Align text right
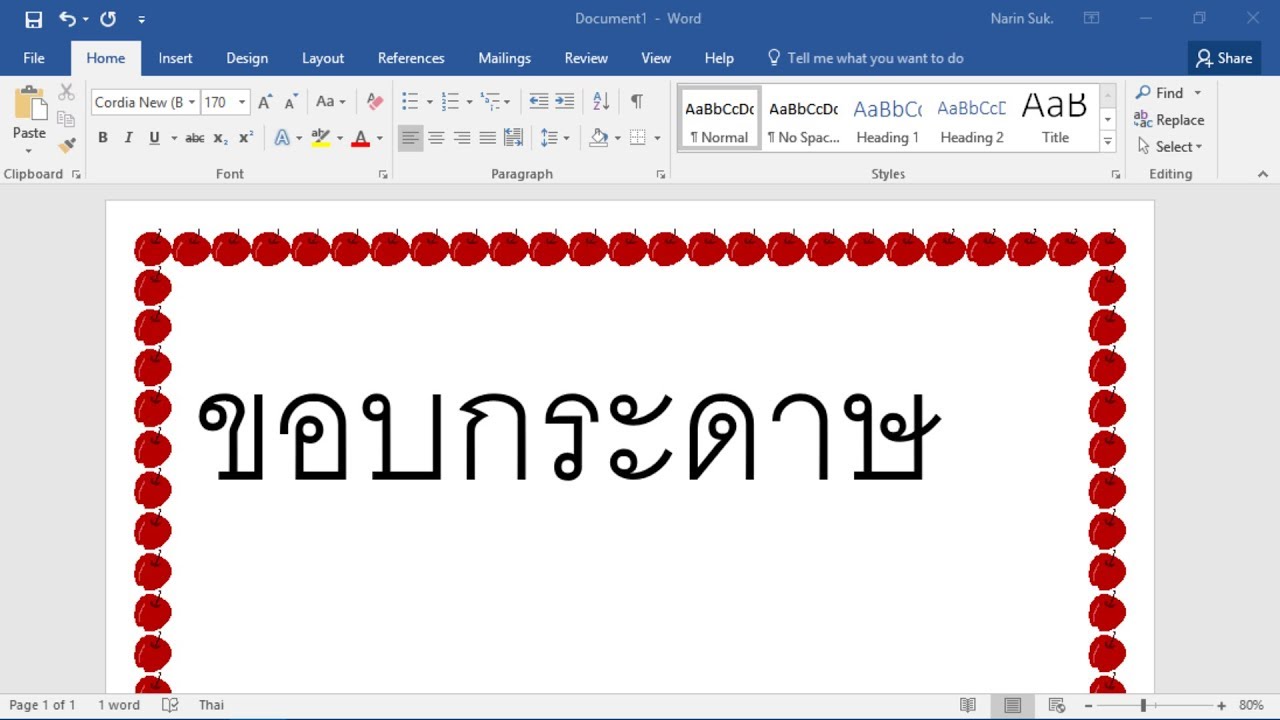Viewport: 1280px width, 720px height. pyautogui.click(x=461, y=138)
